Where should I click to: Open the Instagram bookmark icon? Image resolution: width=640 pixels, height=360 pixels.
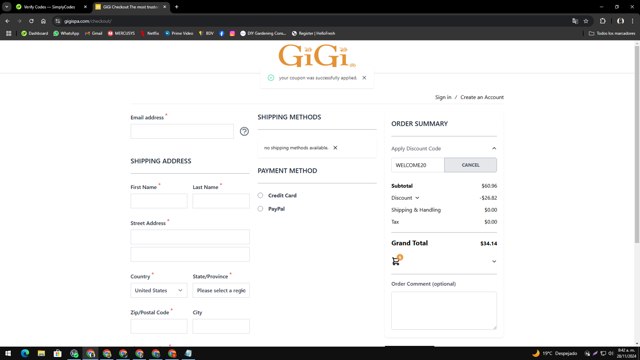pyautogui.click(x=232, y=33)
